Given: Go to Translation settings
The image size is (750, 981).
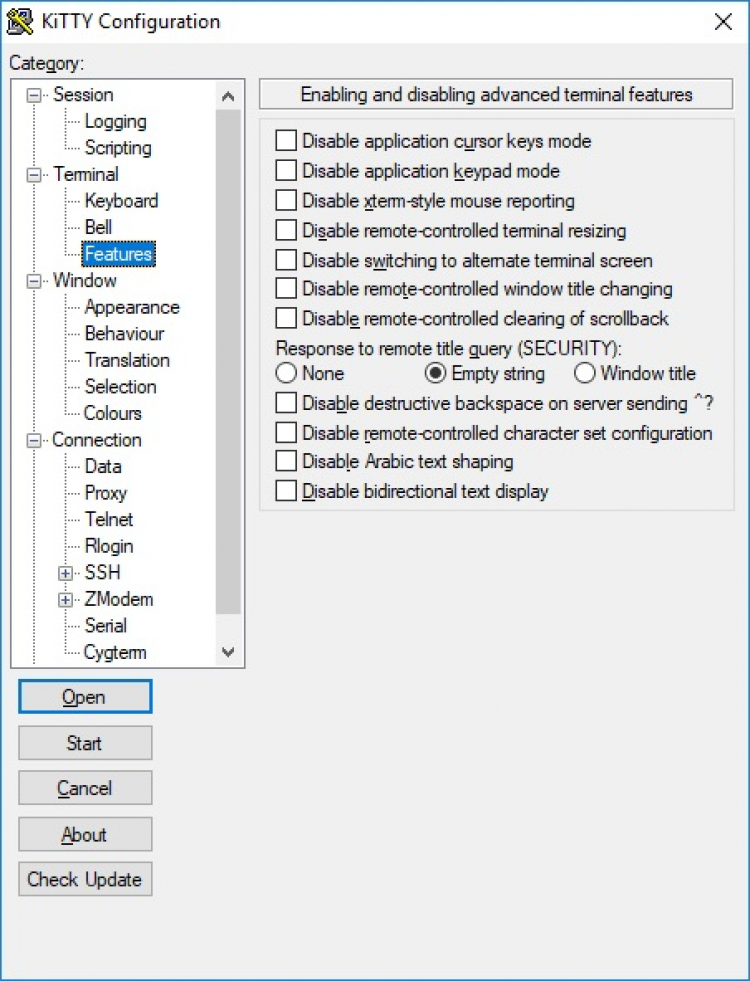Looking at the screenshot, I should pos(127,360).
